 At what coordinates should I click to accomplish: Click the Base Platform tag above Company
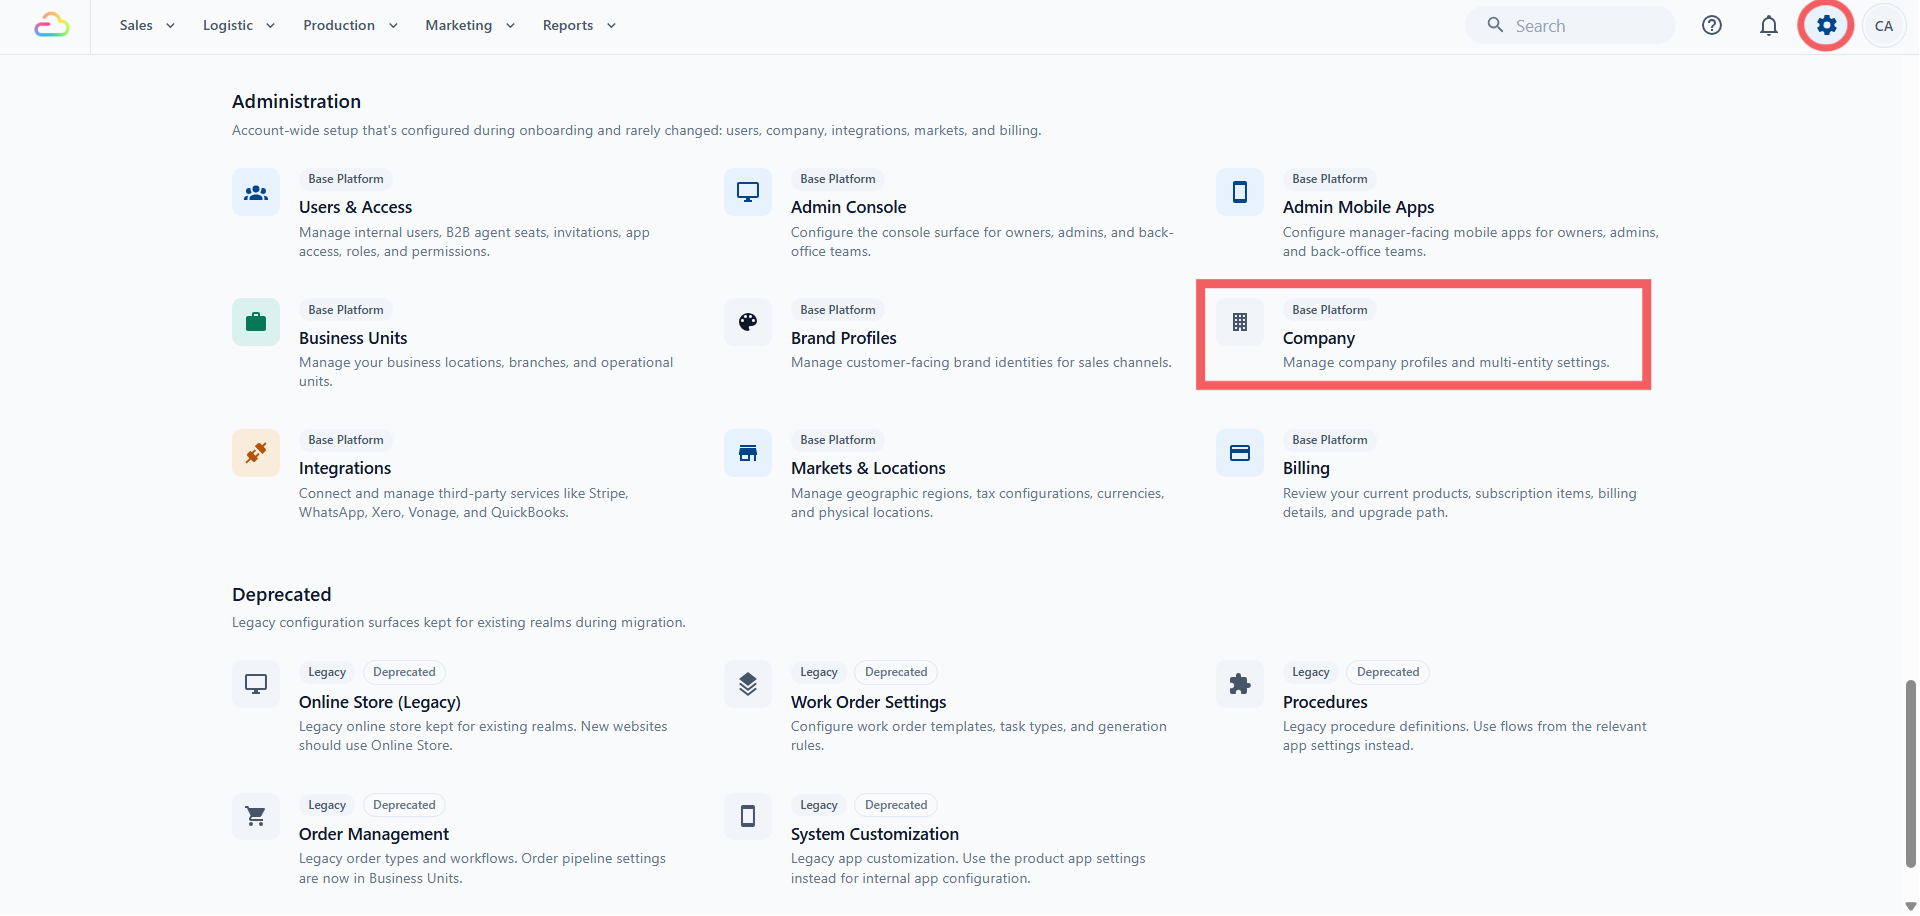[1329, 310]
